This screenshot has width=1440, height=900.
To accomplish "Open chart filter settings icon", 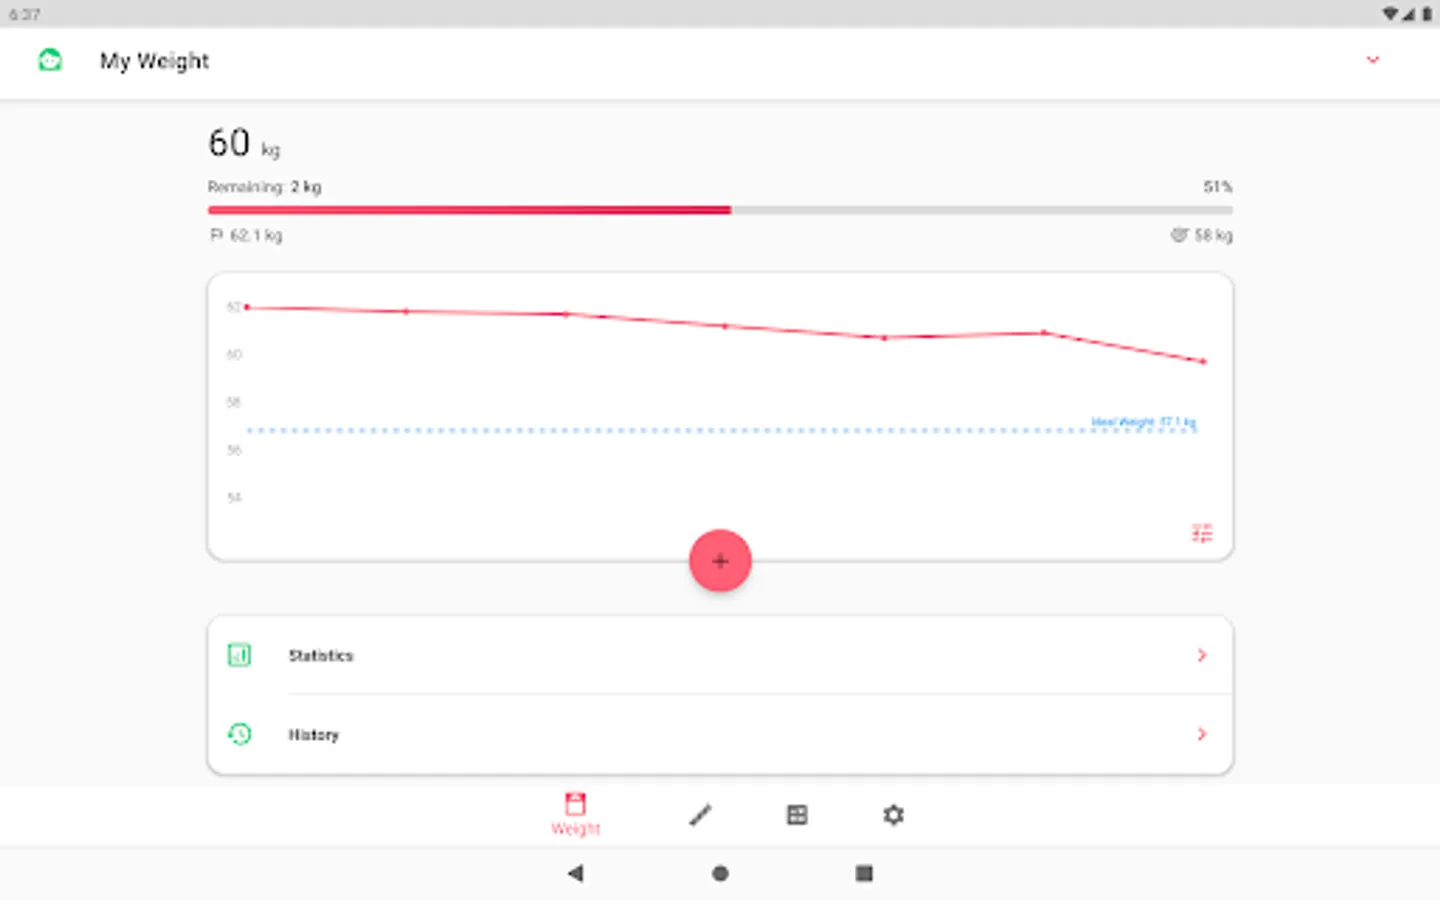I will coord(1202,533).
